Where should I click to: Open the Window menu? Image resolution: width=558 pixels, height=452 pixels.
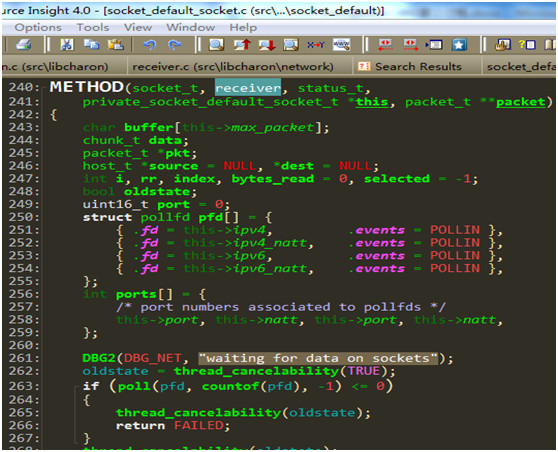190,27
